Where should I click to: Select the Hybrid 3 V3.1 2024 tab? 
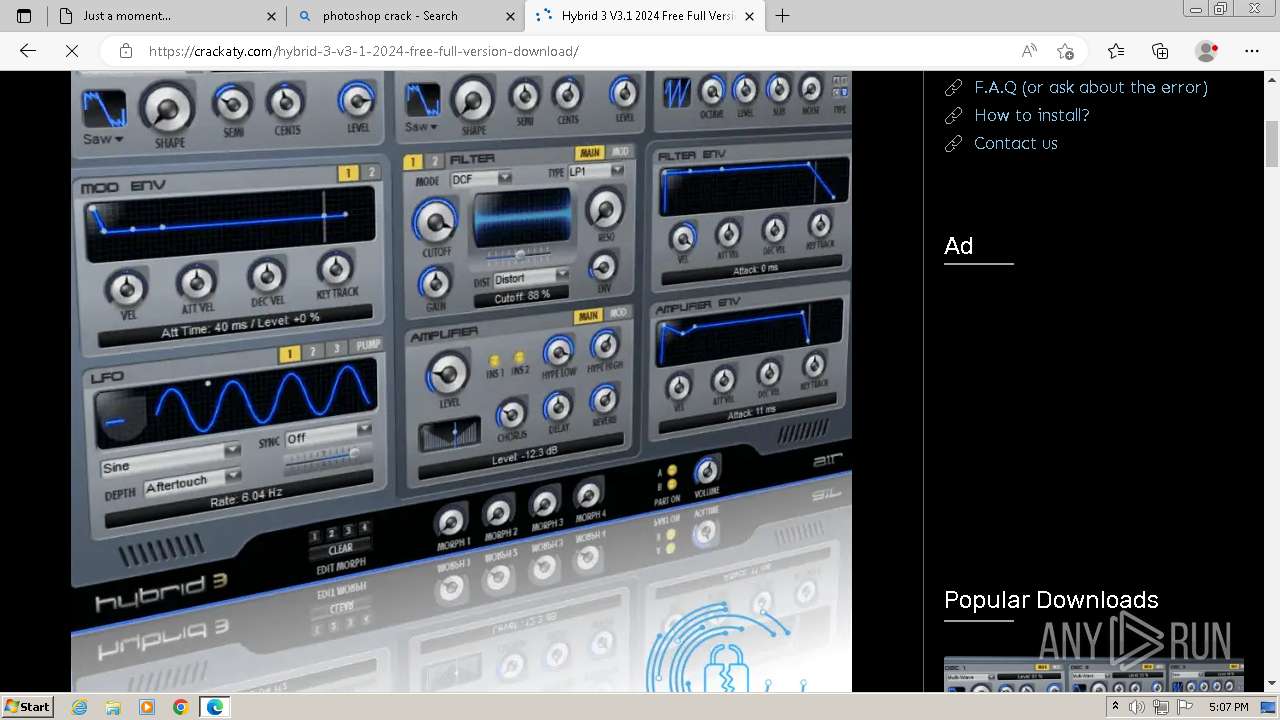click(645, 16)
